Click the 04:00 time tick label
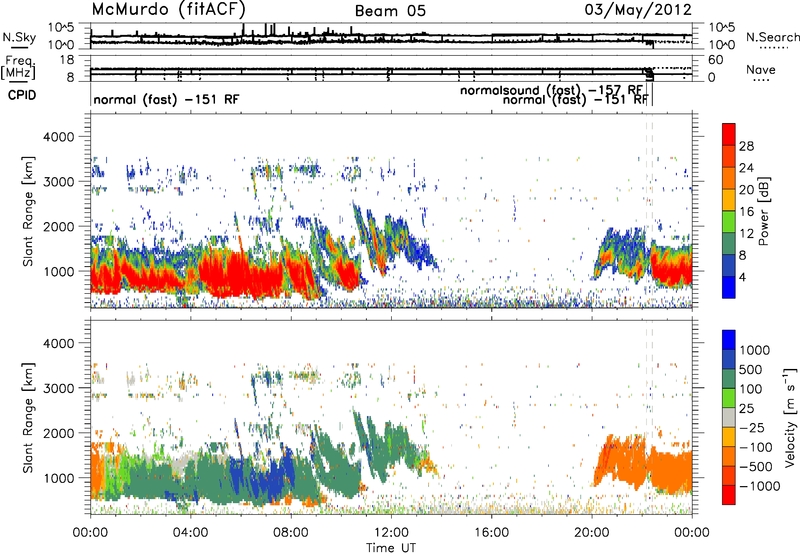 click(x=190, y=532)
